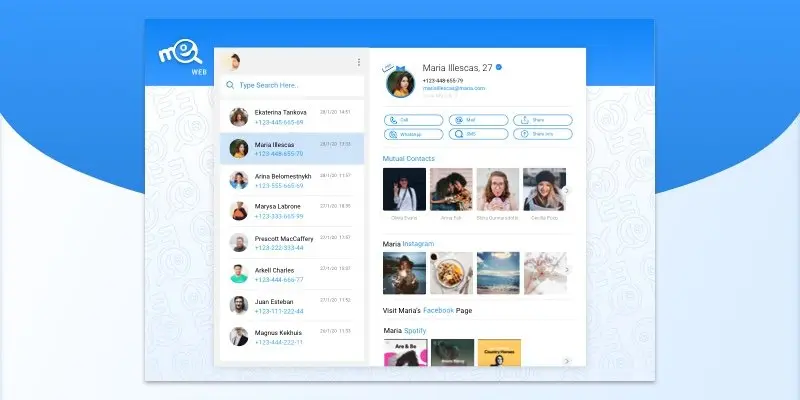Viewport: 800px width, 400px height.
Task: Open mutual contact Olivia Evans' photo
Action: click(405, 189)
